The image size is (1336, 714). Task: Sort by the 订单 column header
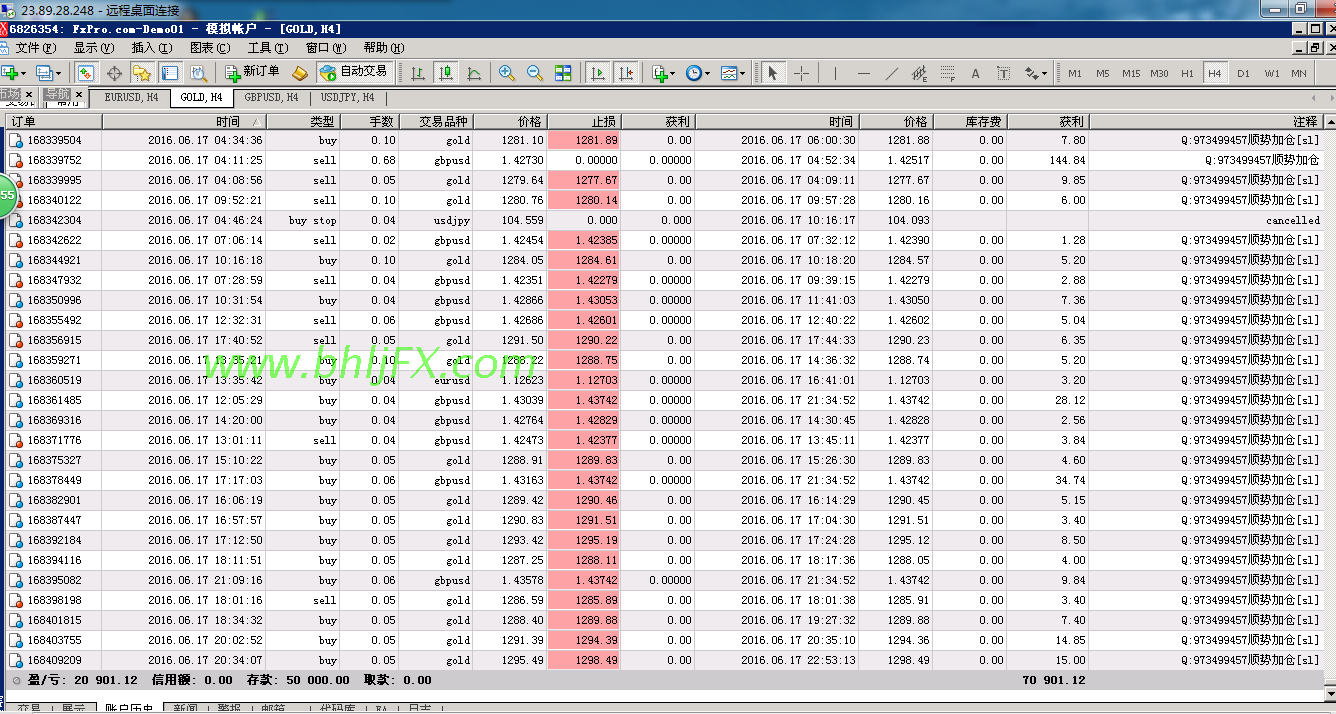coord(53,121)
